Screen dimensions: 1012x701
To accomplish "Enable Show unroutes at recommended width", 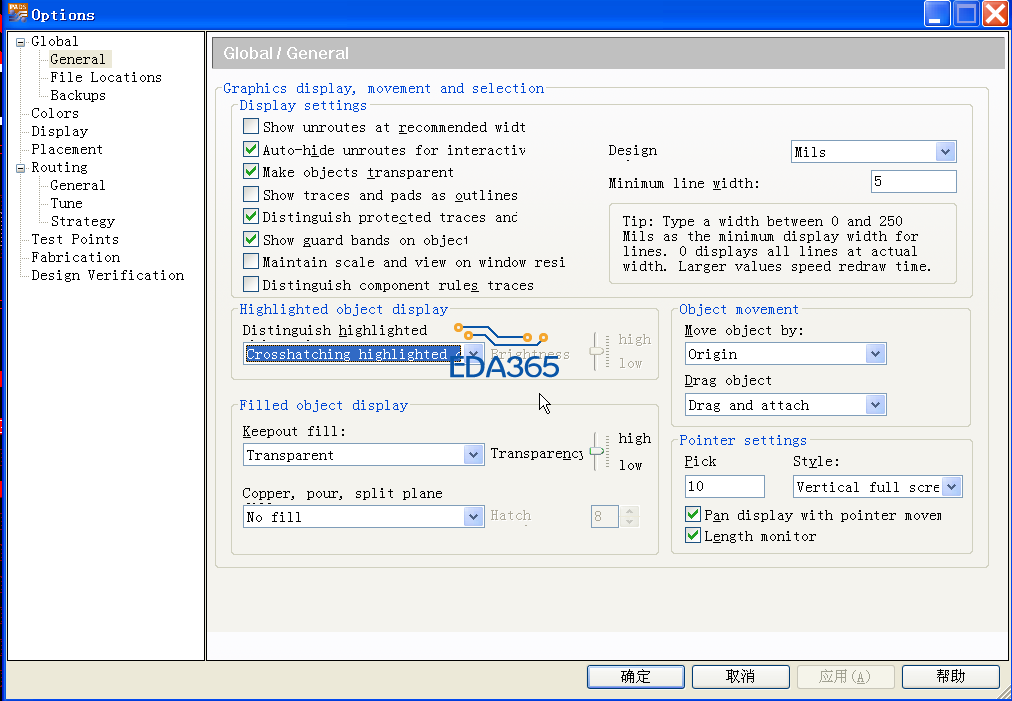I will point(251,127).
